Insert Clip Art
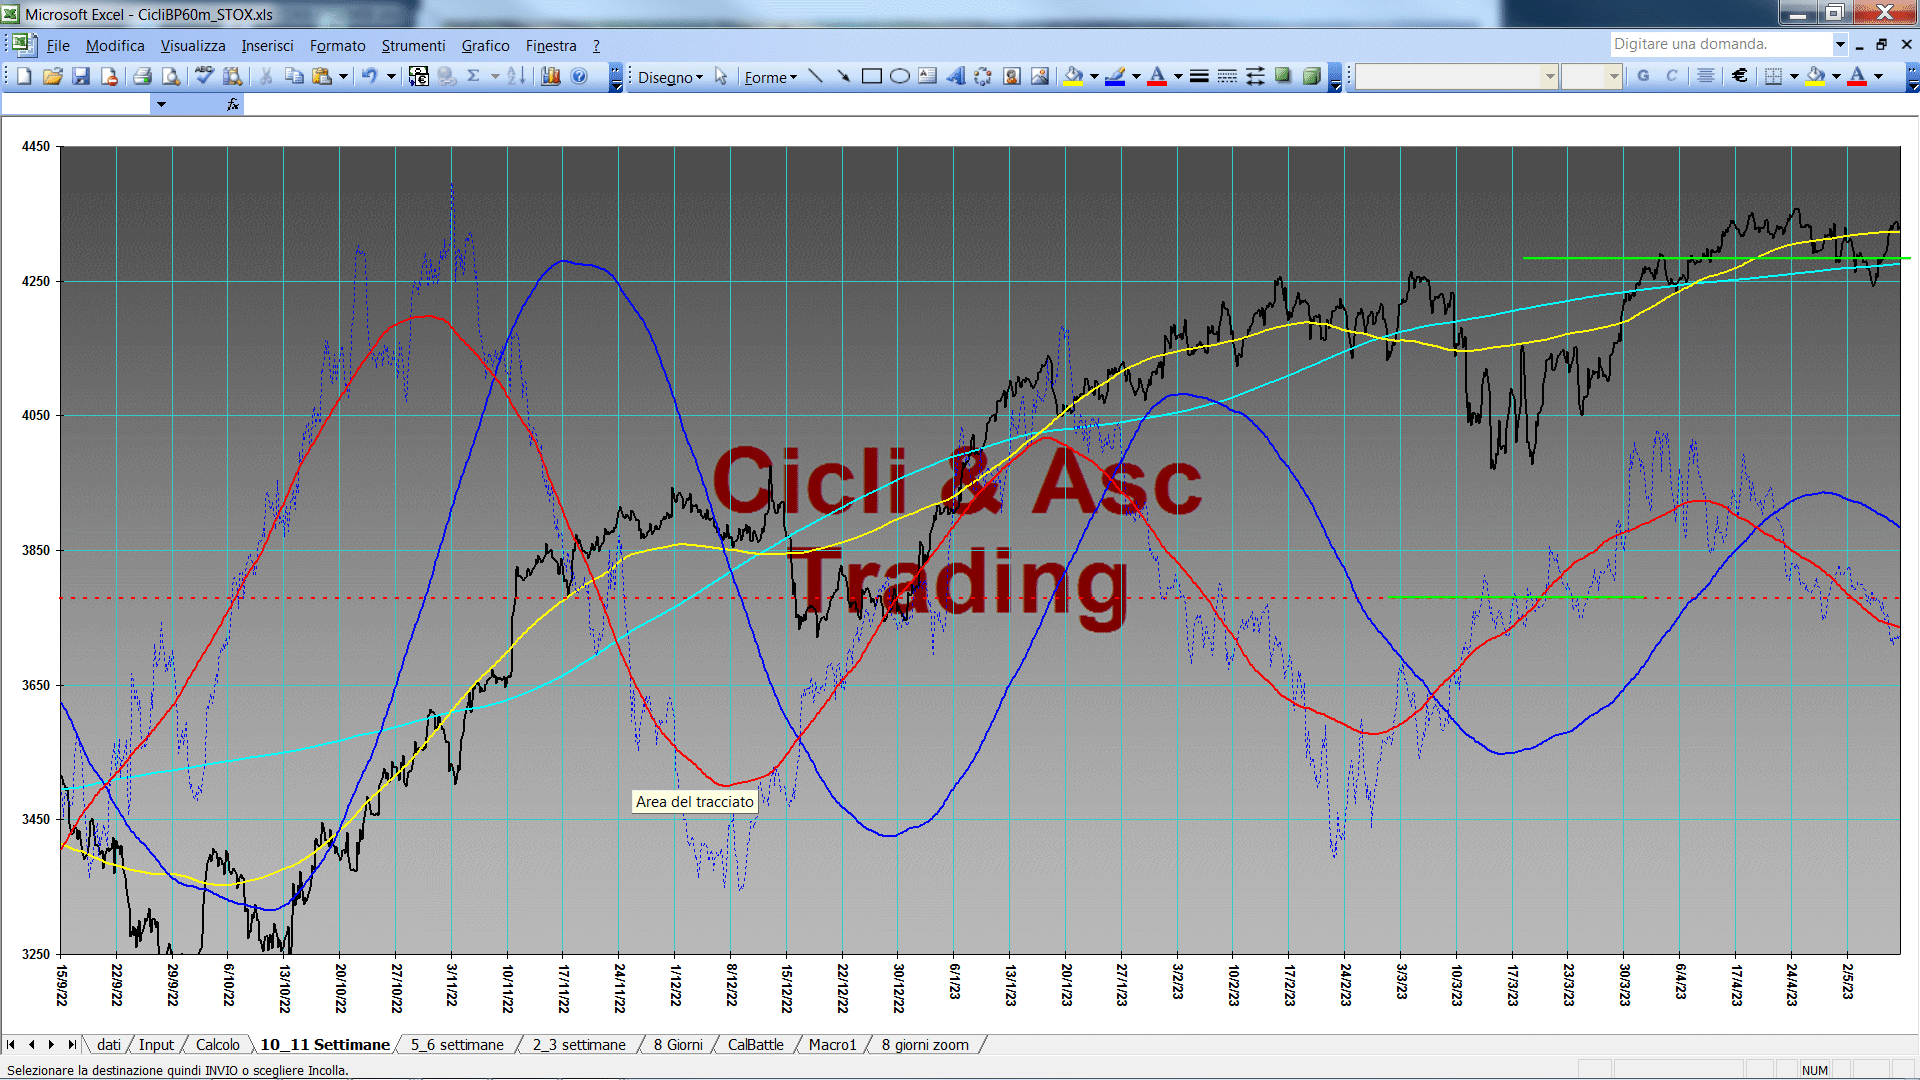Screen dimensions: 1920x1080 pyautogui.click(x=1012, y=76)
